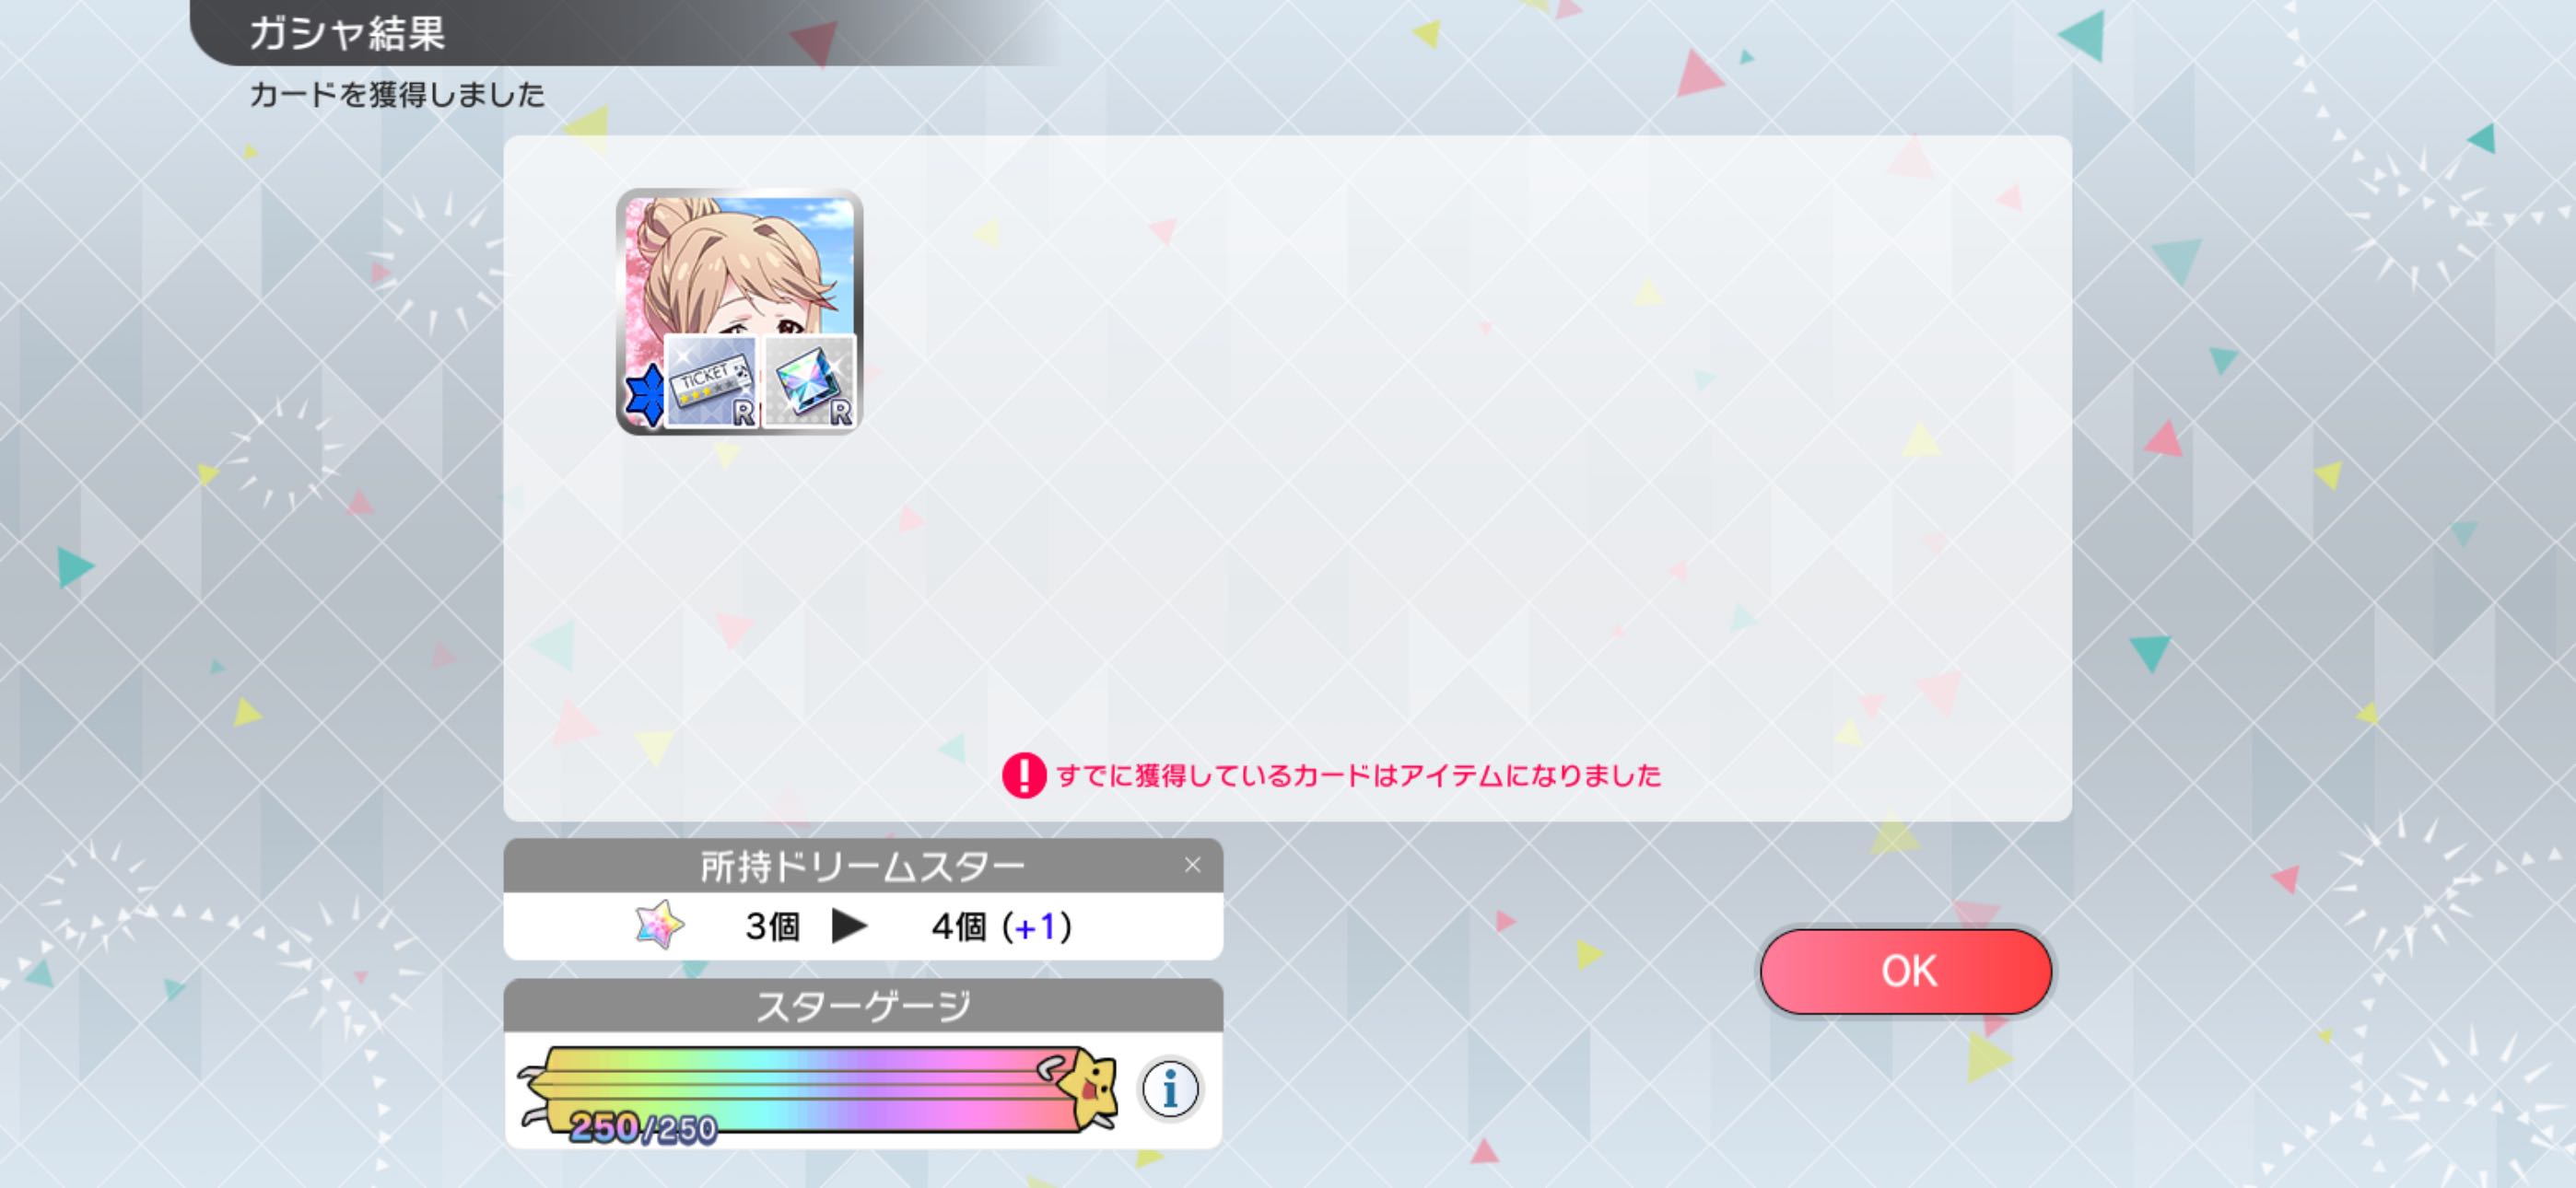Click the ガシャ結果 title header
The height and width of the screenshot is (1188, 2576).
(x=346, y=33)
